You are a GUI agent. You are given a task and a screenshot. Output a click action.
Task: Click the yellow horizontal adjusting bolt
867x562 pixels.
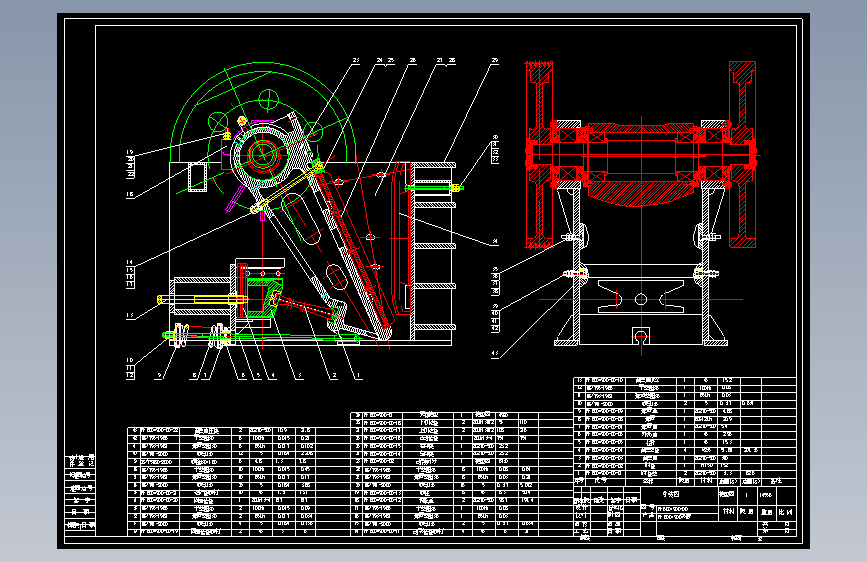click(x=202, y=300)
